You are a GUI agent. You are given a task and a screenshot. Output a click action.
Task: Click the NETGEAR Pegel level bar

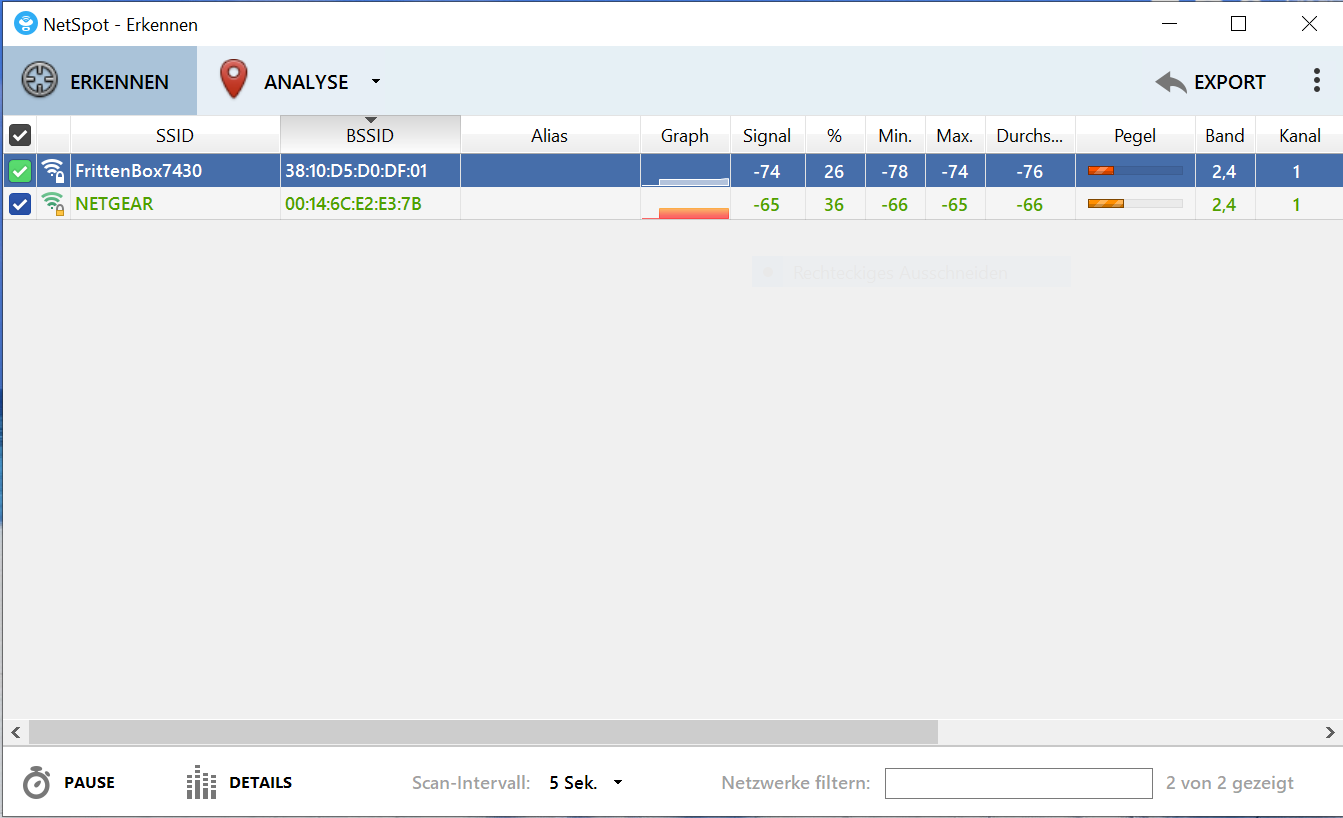coord(1135,204)
